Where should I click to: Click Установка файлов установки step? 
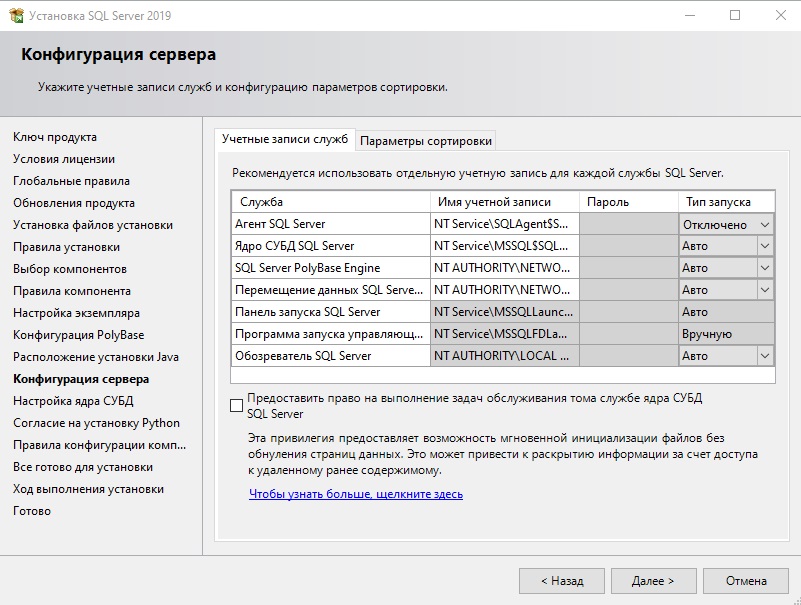tap(93, 225)
